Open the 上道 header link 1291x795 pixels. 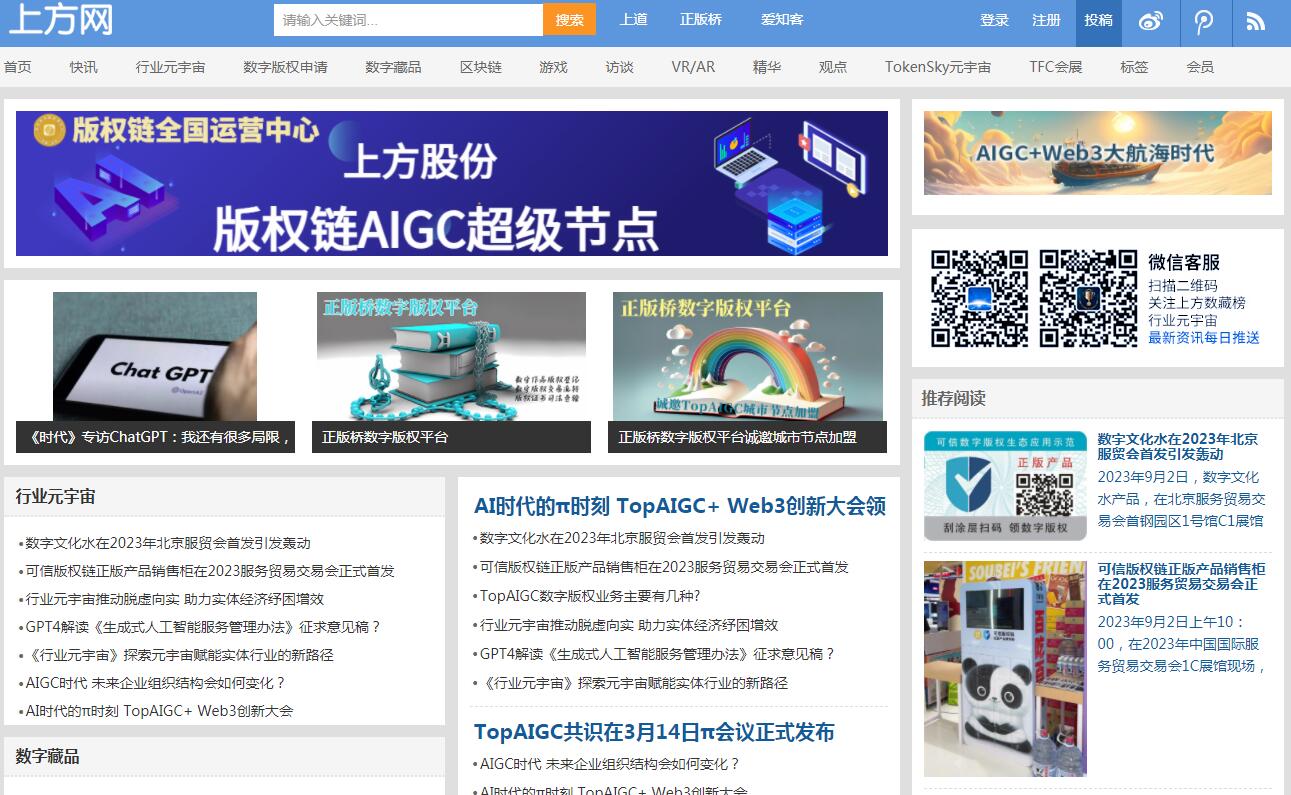click(x=634, y=19)
